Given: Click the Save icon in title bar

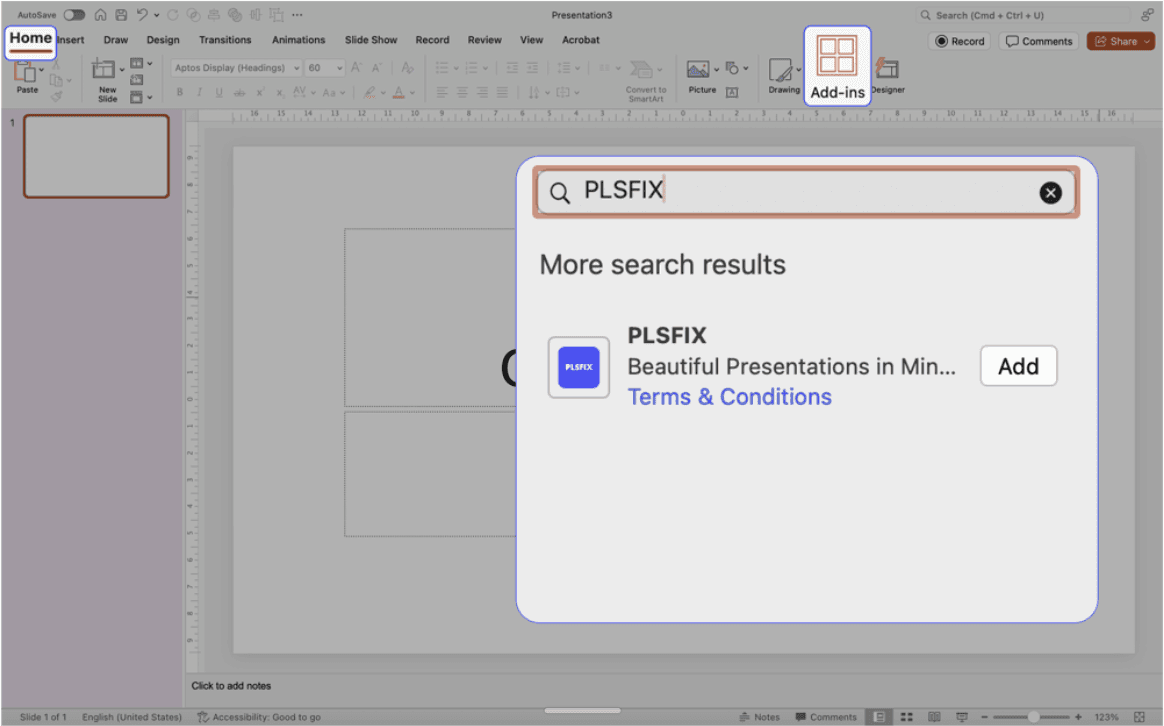Looking at the screenshot, I should pyautogui.click(x=121, y=15).
